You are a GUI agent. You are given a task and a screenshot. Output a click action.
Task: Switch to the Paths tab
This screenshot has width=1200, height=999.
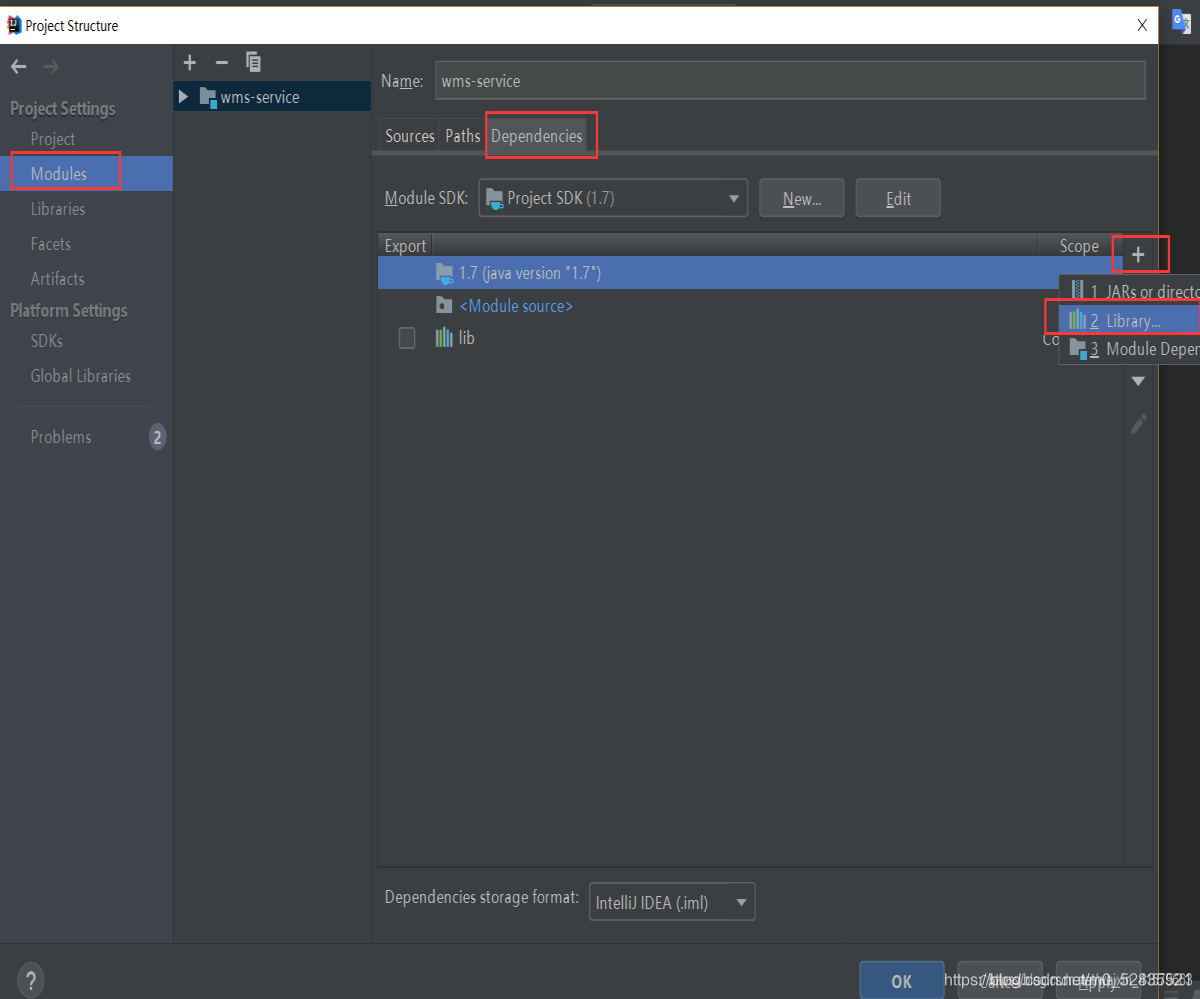(x=463, y=136)
